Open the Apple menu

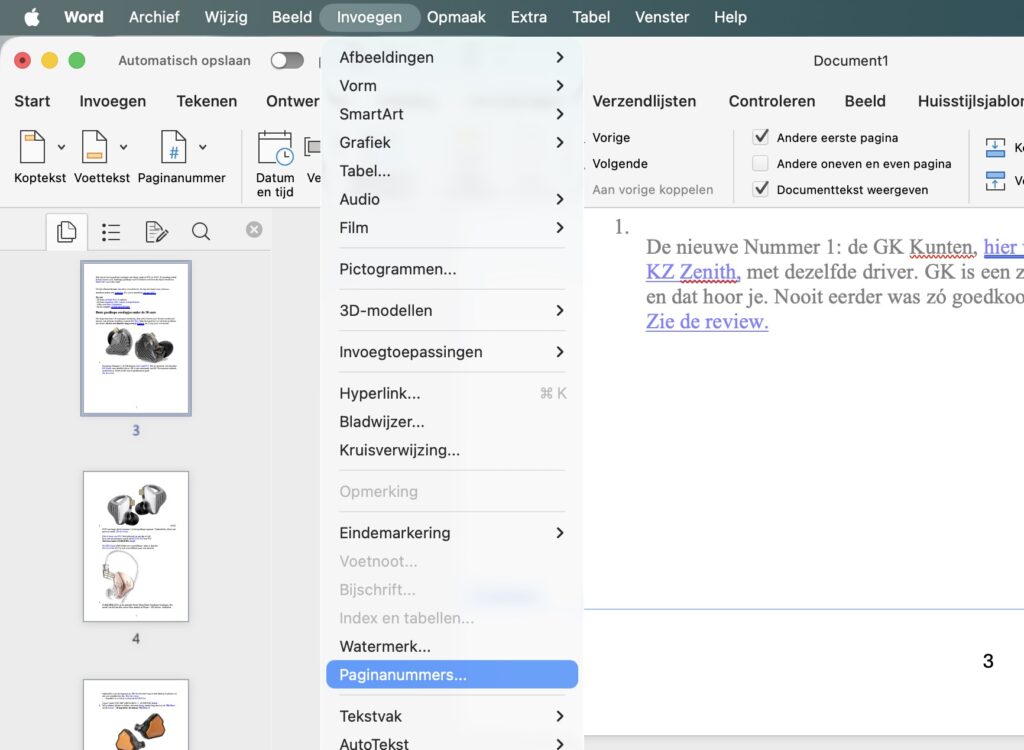[31, 17]
